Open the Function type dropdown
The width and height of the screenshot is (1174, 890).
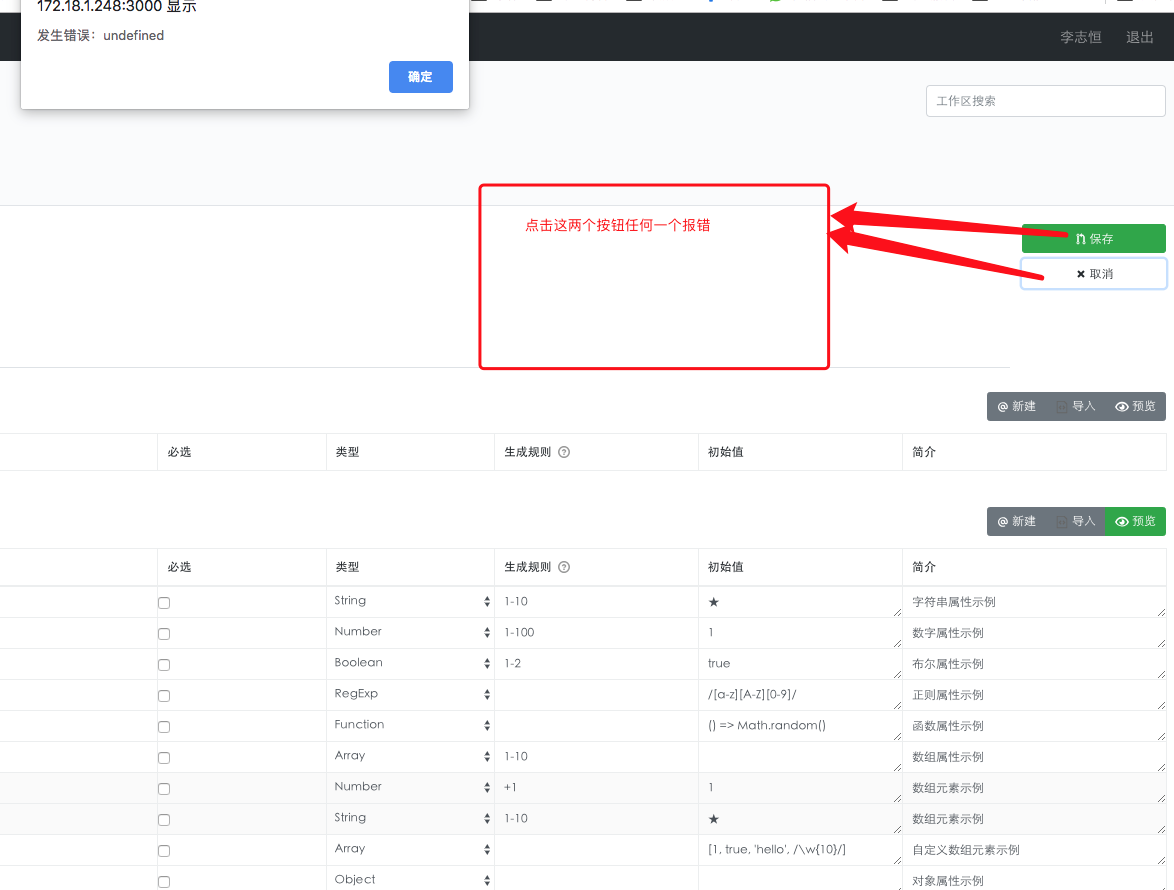coord(410,725)
